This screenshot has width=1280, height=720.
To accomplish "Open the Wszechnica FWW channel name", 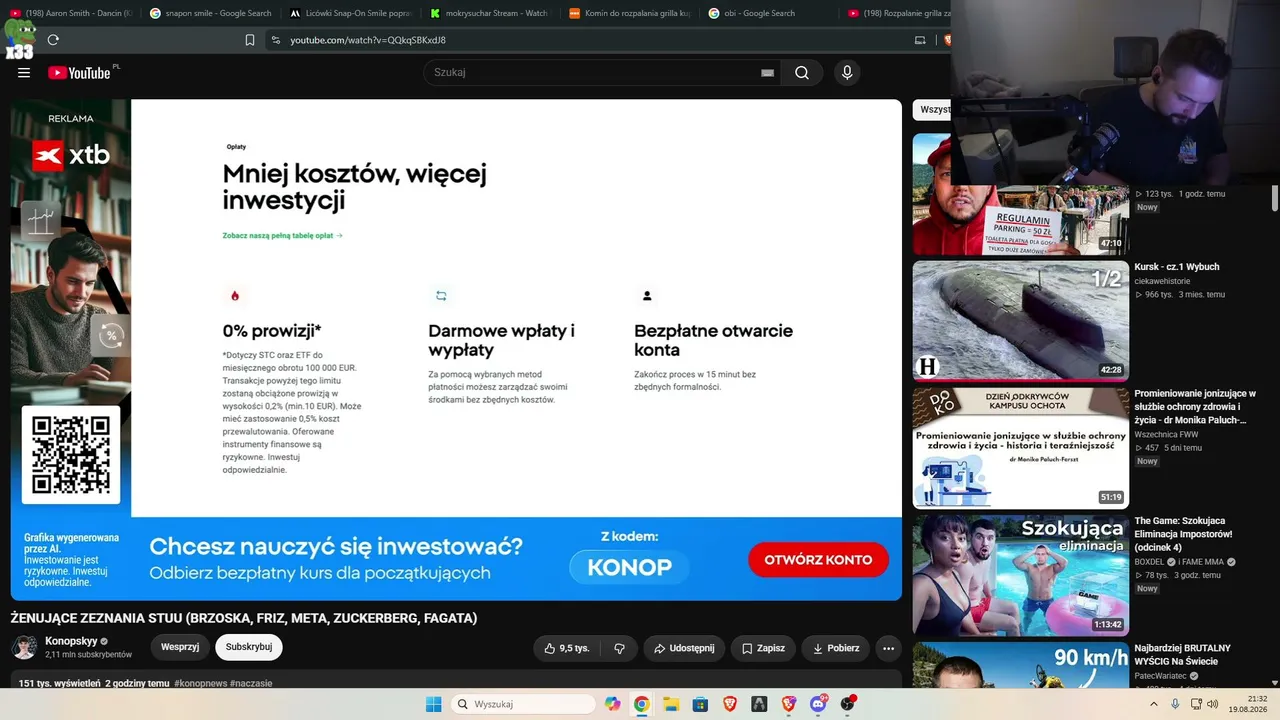I will click(1166, 434).
